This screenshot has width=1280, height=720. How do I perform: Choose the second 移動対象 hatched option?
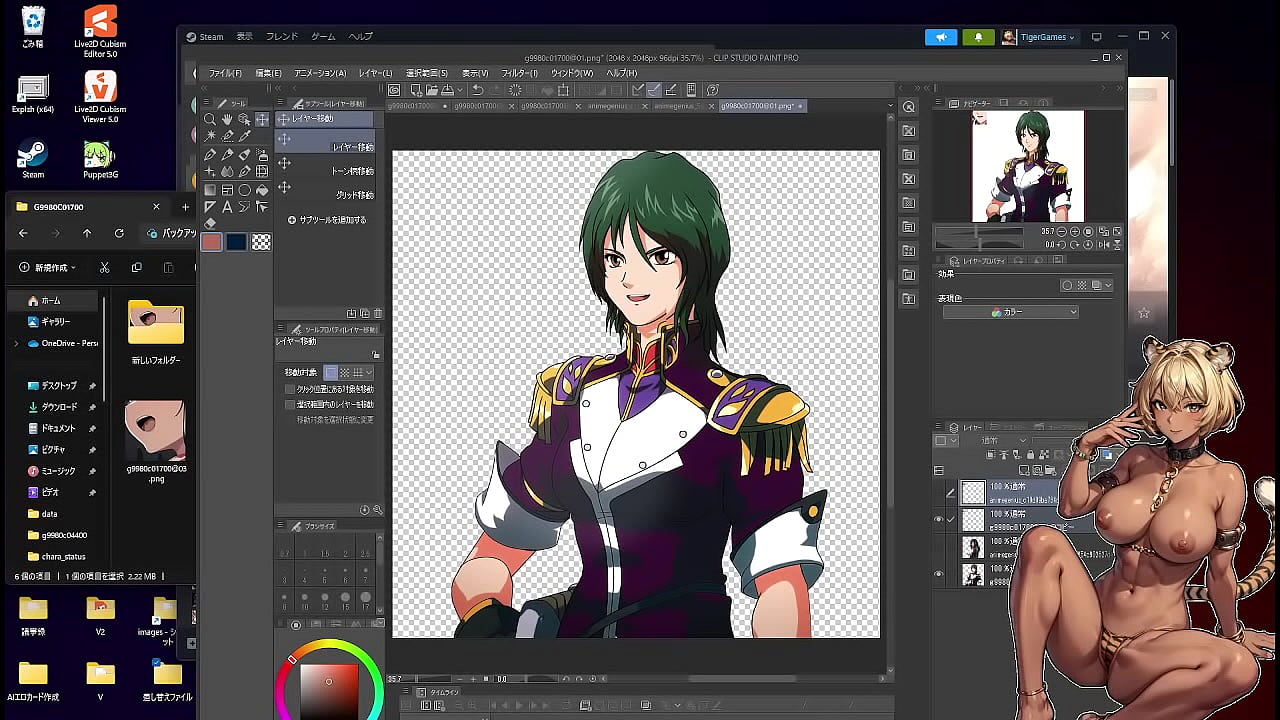343,372
